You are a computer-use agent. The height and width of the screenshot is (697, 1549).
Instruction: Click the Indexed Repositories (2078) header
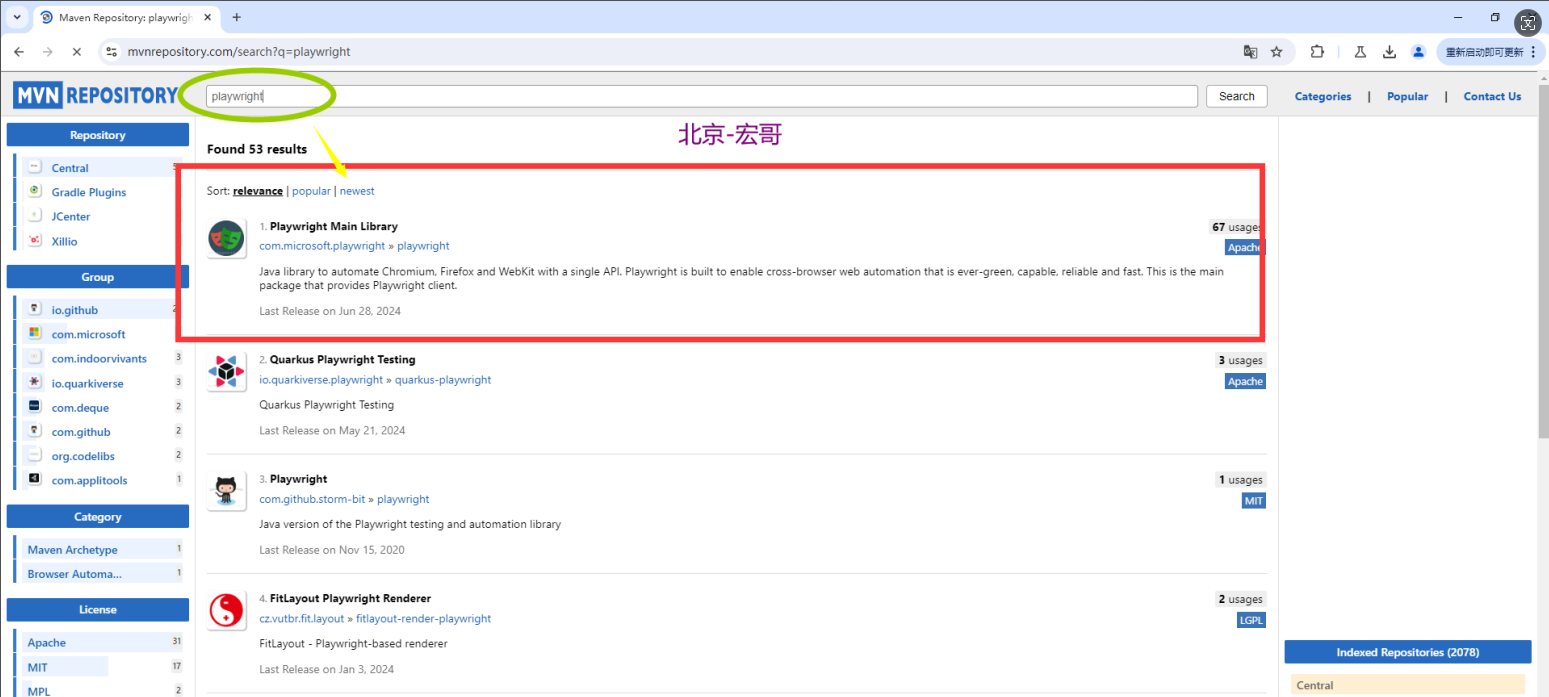[1408, 652]
